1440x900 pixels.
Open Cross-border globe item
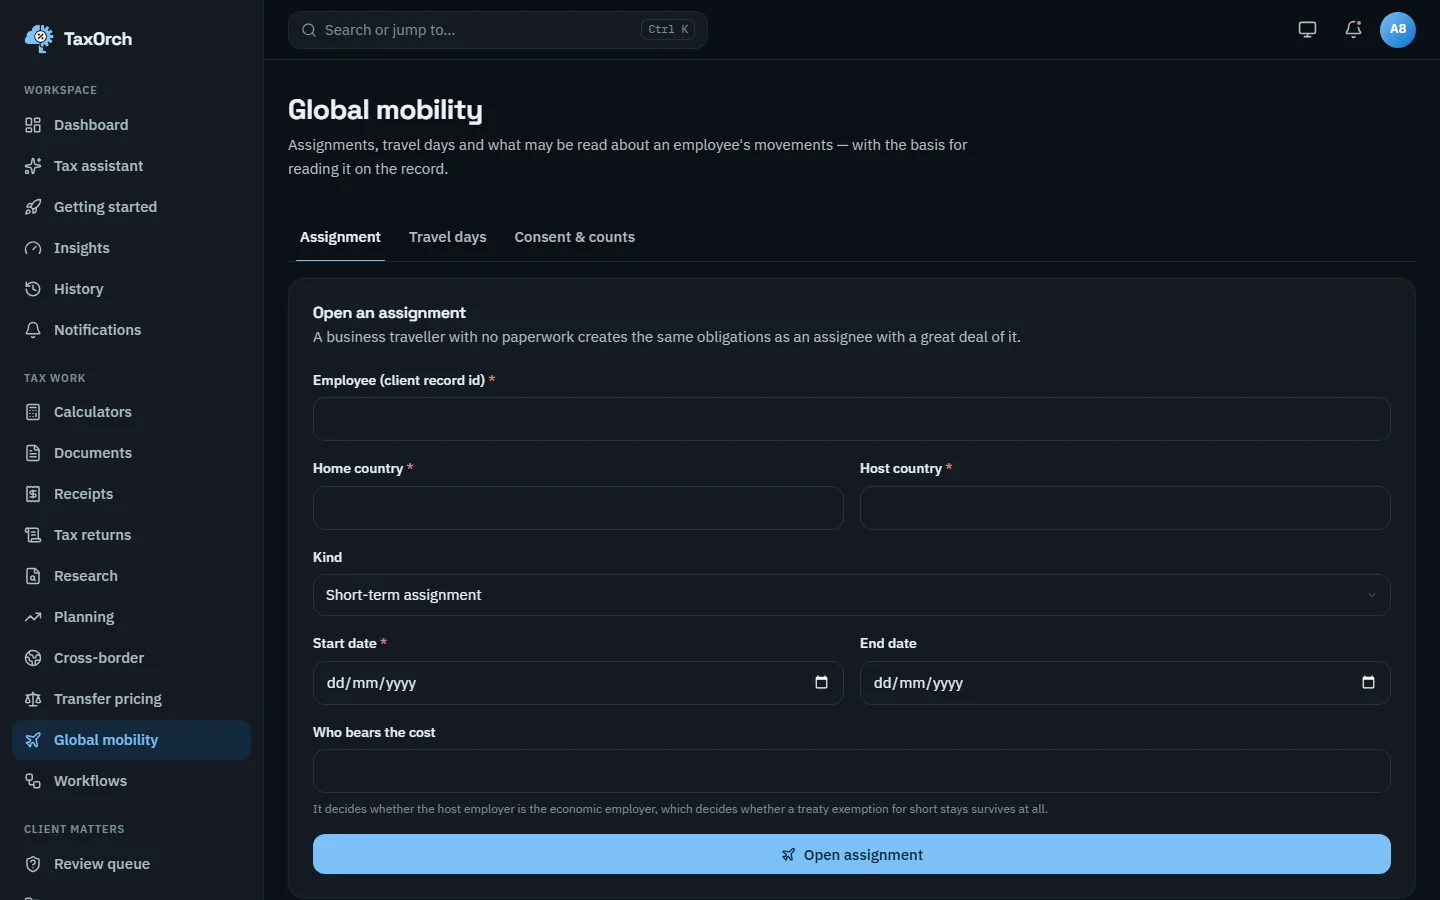(x=131, y=658)
